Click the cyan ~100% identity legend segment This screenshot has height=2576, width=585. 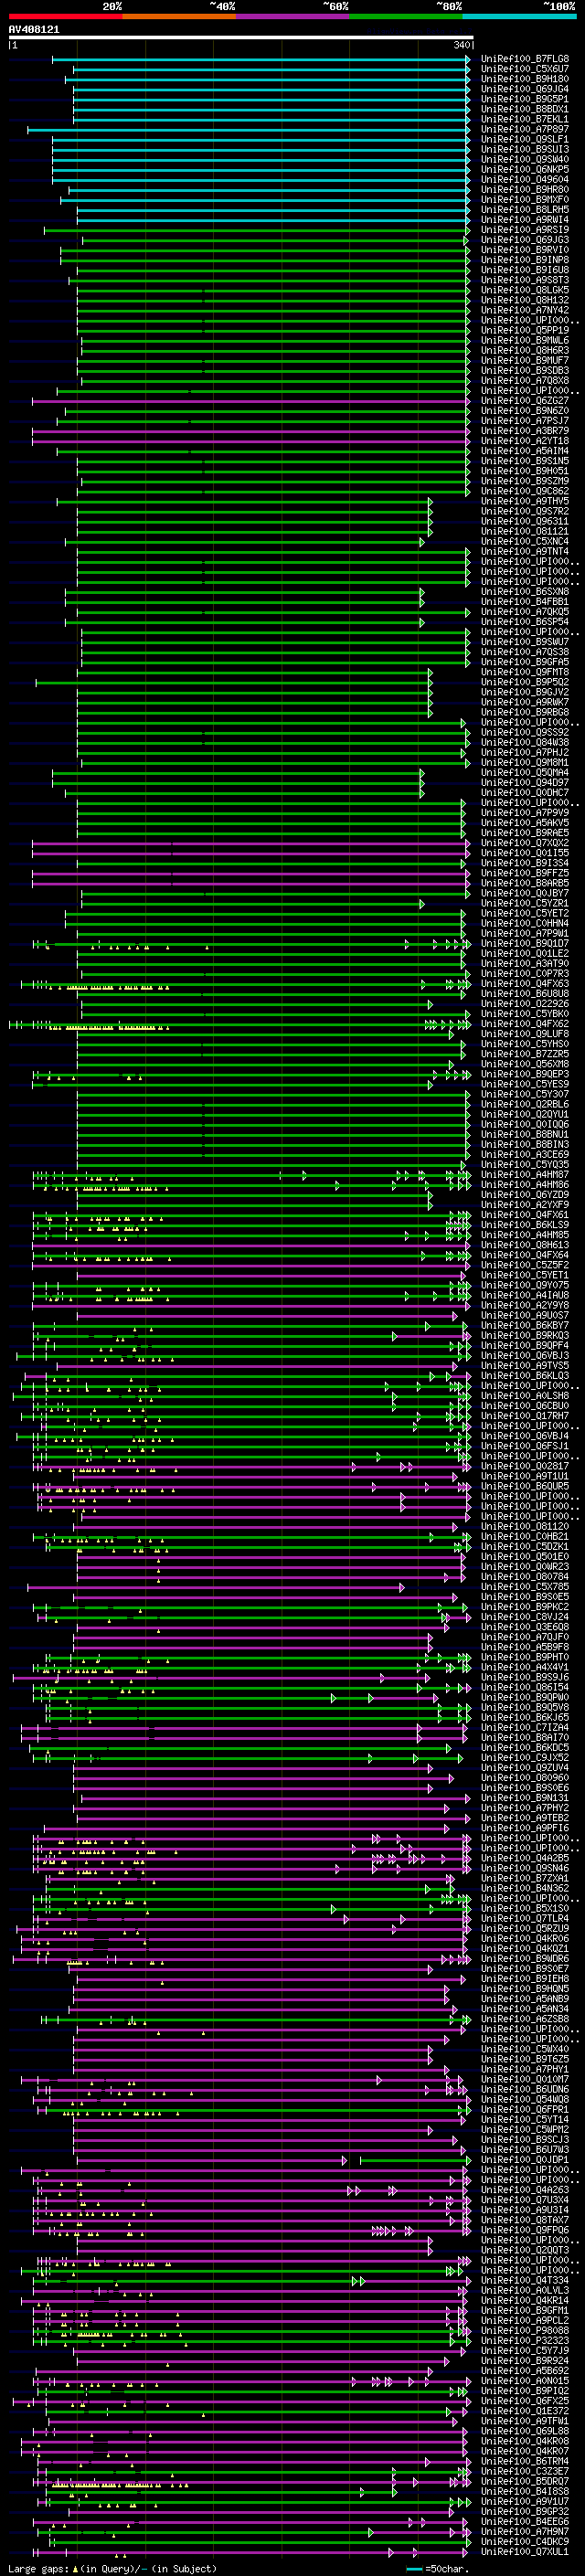[519, 16]
